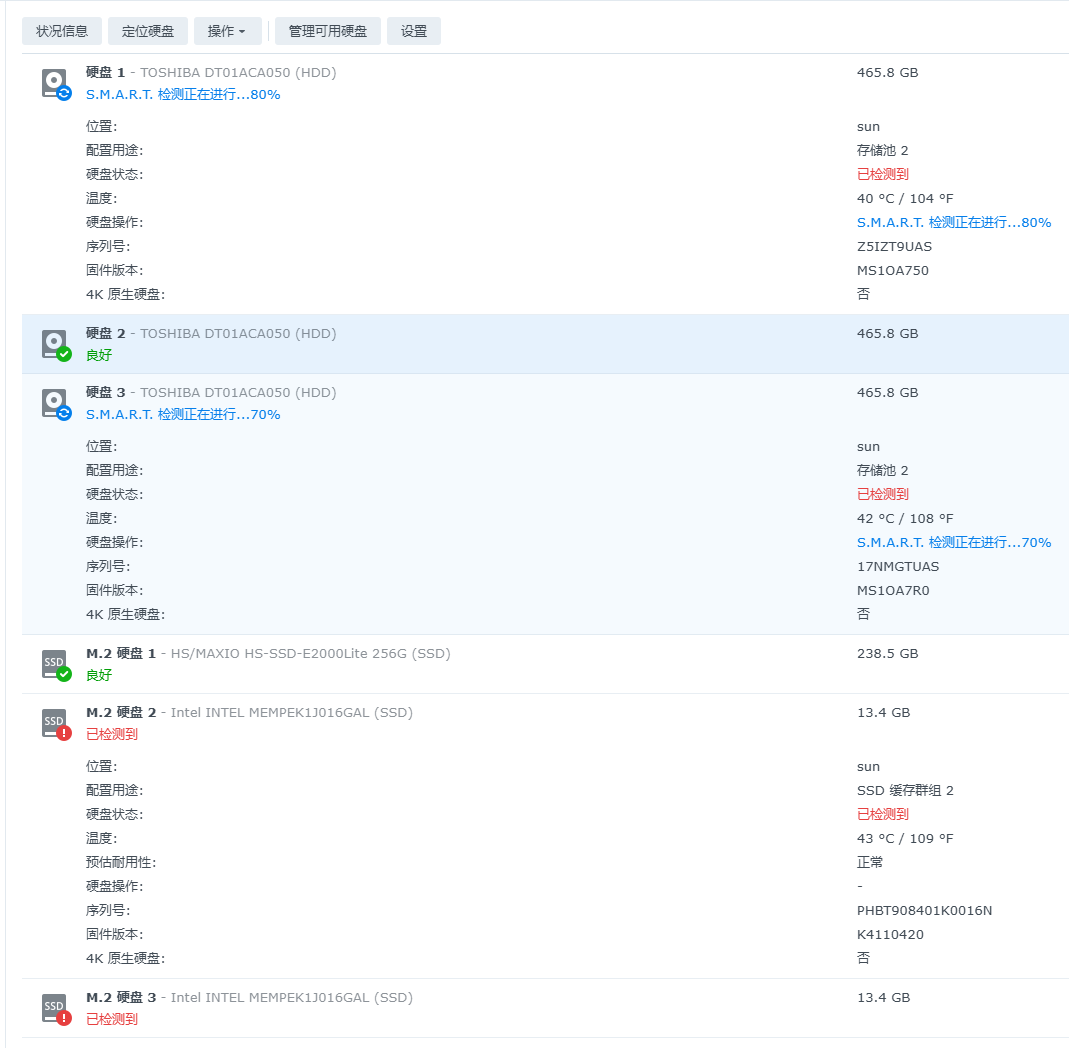Click the M.2 硬盘 1 SSD icon
The width and height of the screenshot is (1069, 1048).
coord(55,665)
